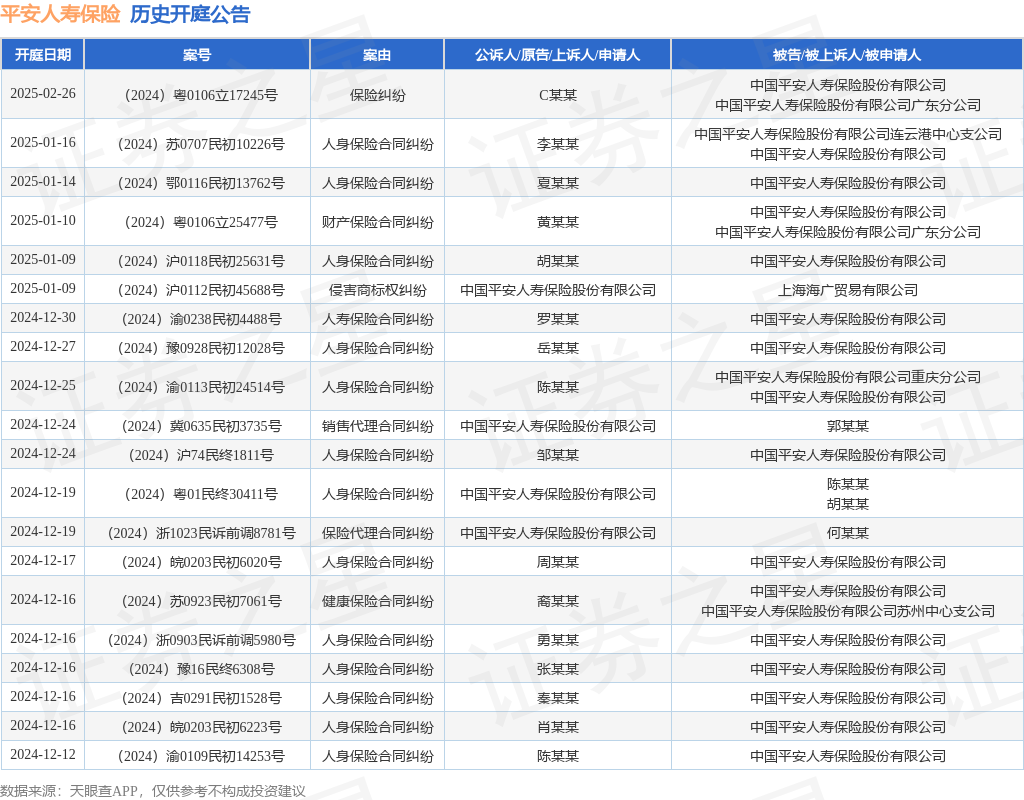Click the 数据来源 天眼查APP footer note
The height and width of the screenshot is (800, 1024).
153,791
